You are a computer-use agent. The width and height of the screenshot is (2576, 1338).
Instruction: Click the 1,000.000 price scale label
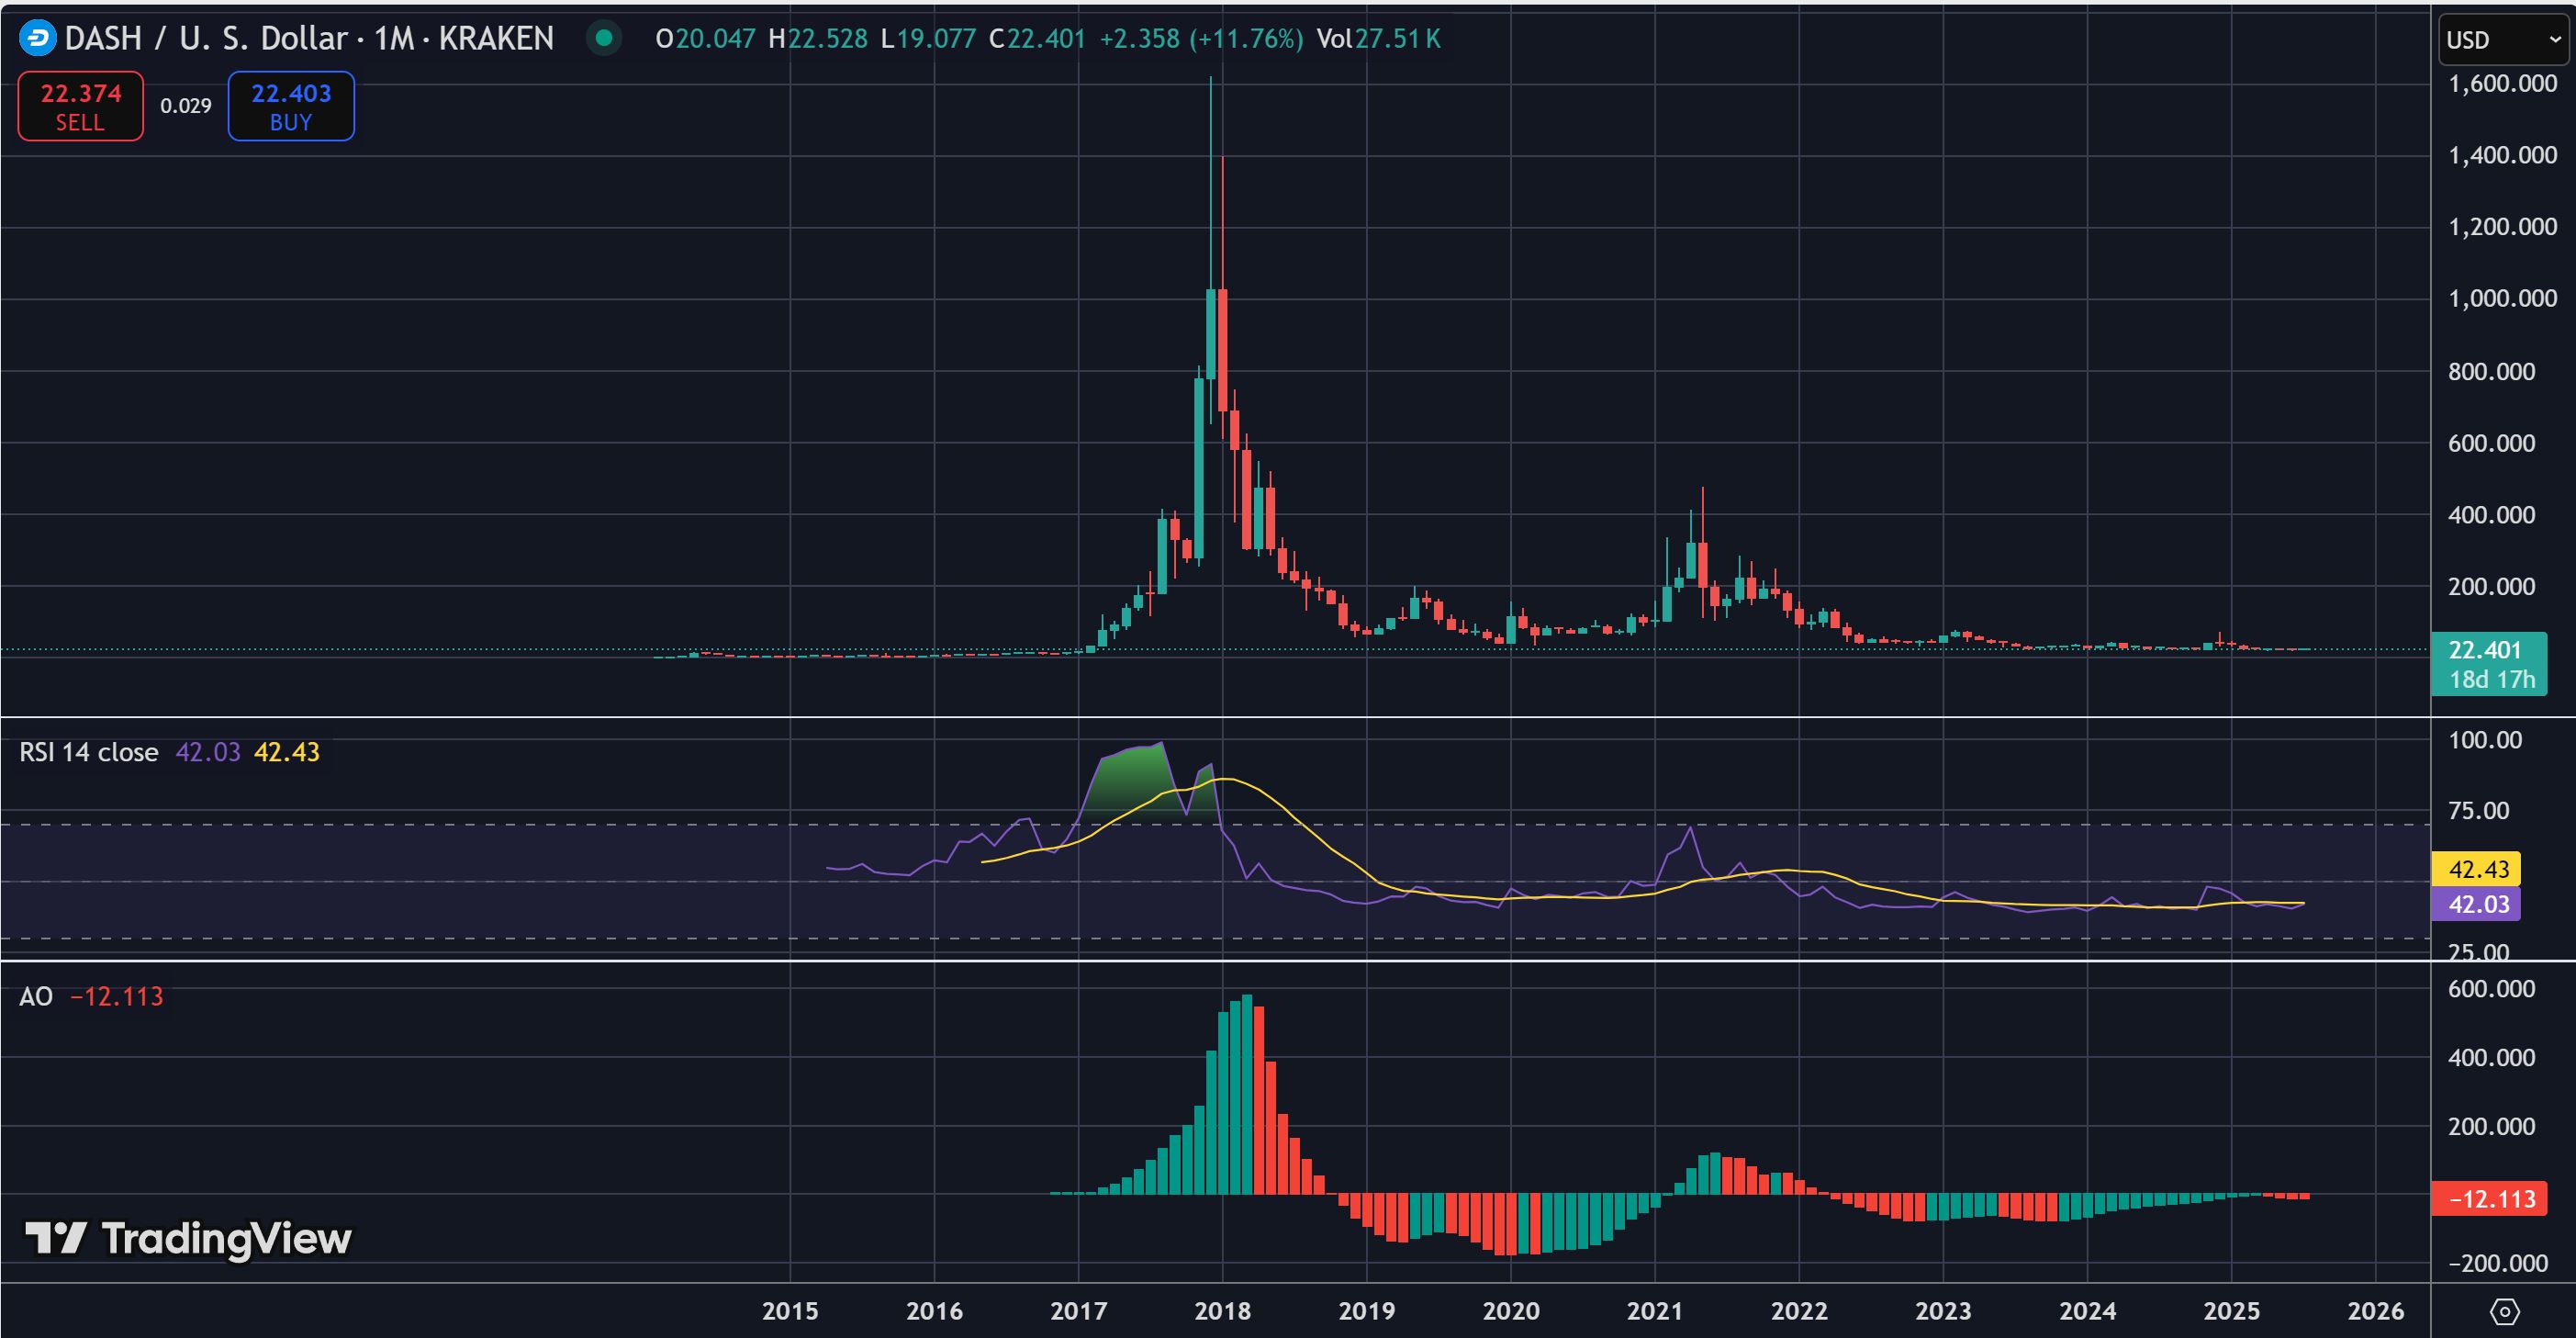[2502, 298]
